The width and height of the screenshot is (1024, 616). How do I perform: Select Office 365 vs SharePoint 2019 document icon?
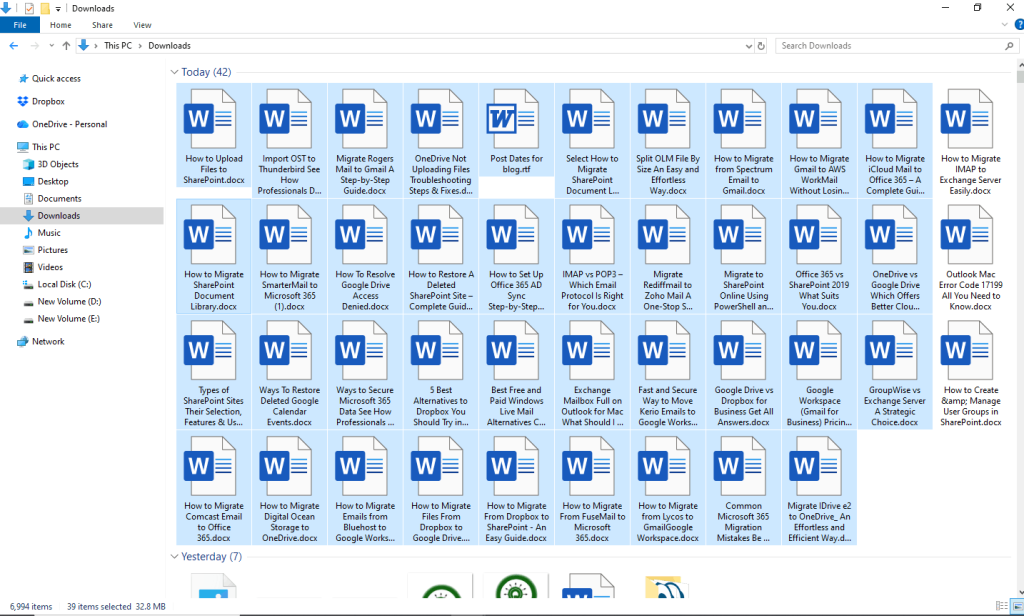click(816, 235)
